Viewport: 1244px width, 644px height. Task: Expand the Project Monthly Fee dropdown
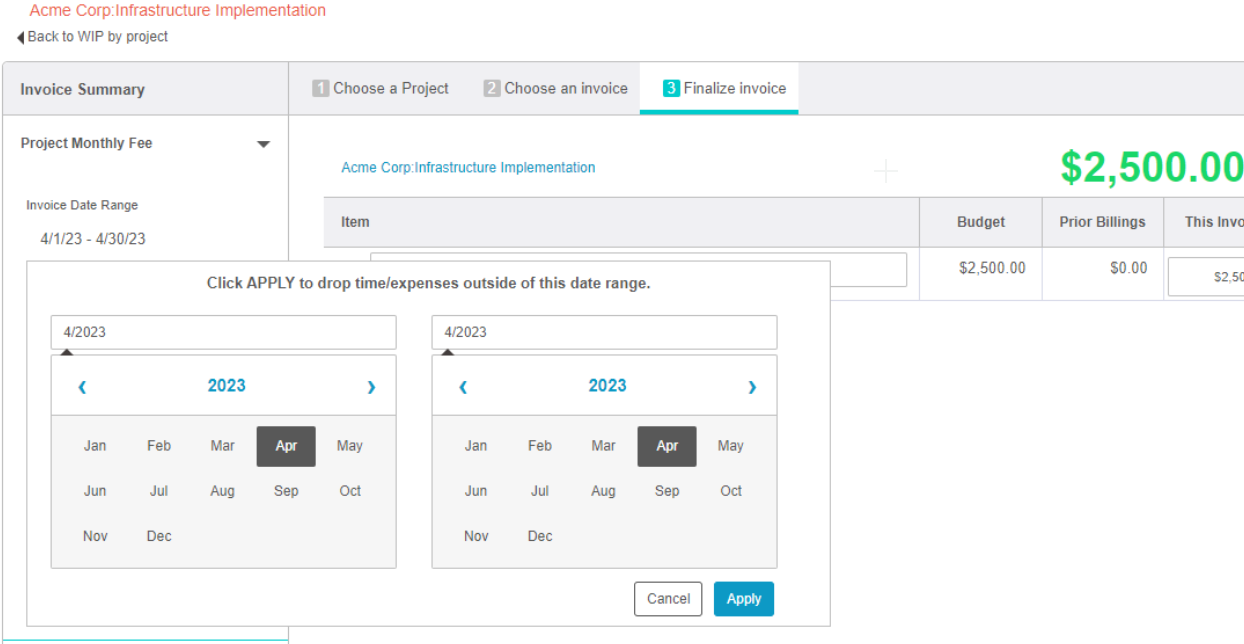point(263,144)
